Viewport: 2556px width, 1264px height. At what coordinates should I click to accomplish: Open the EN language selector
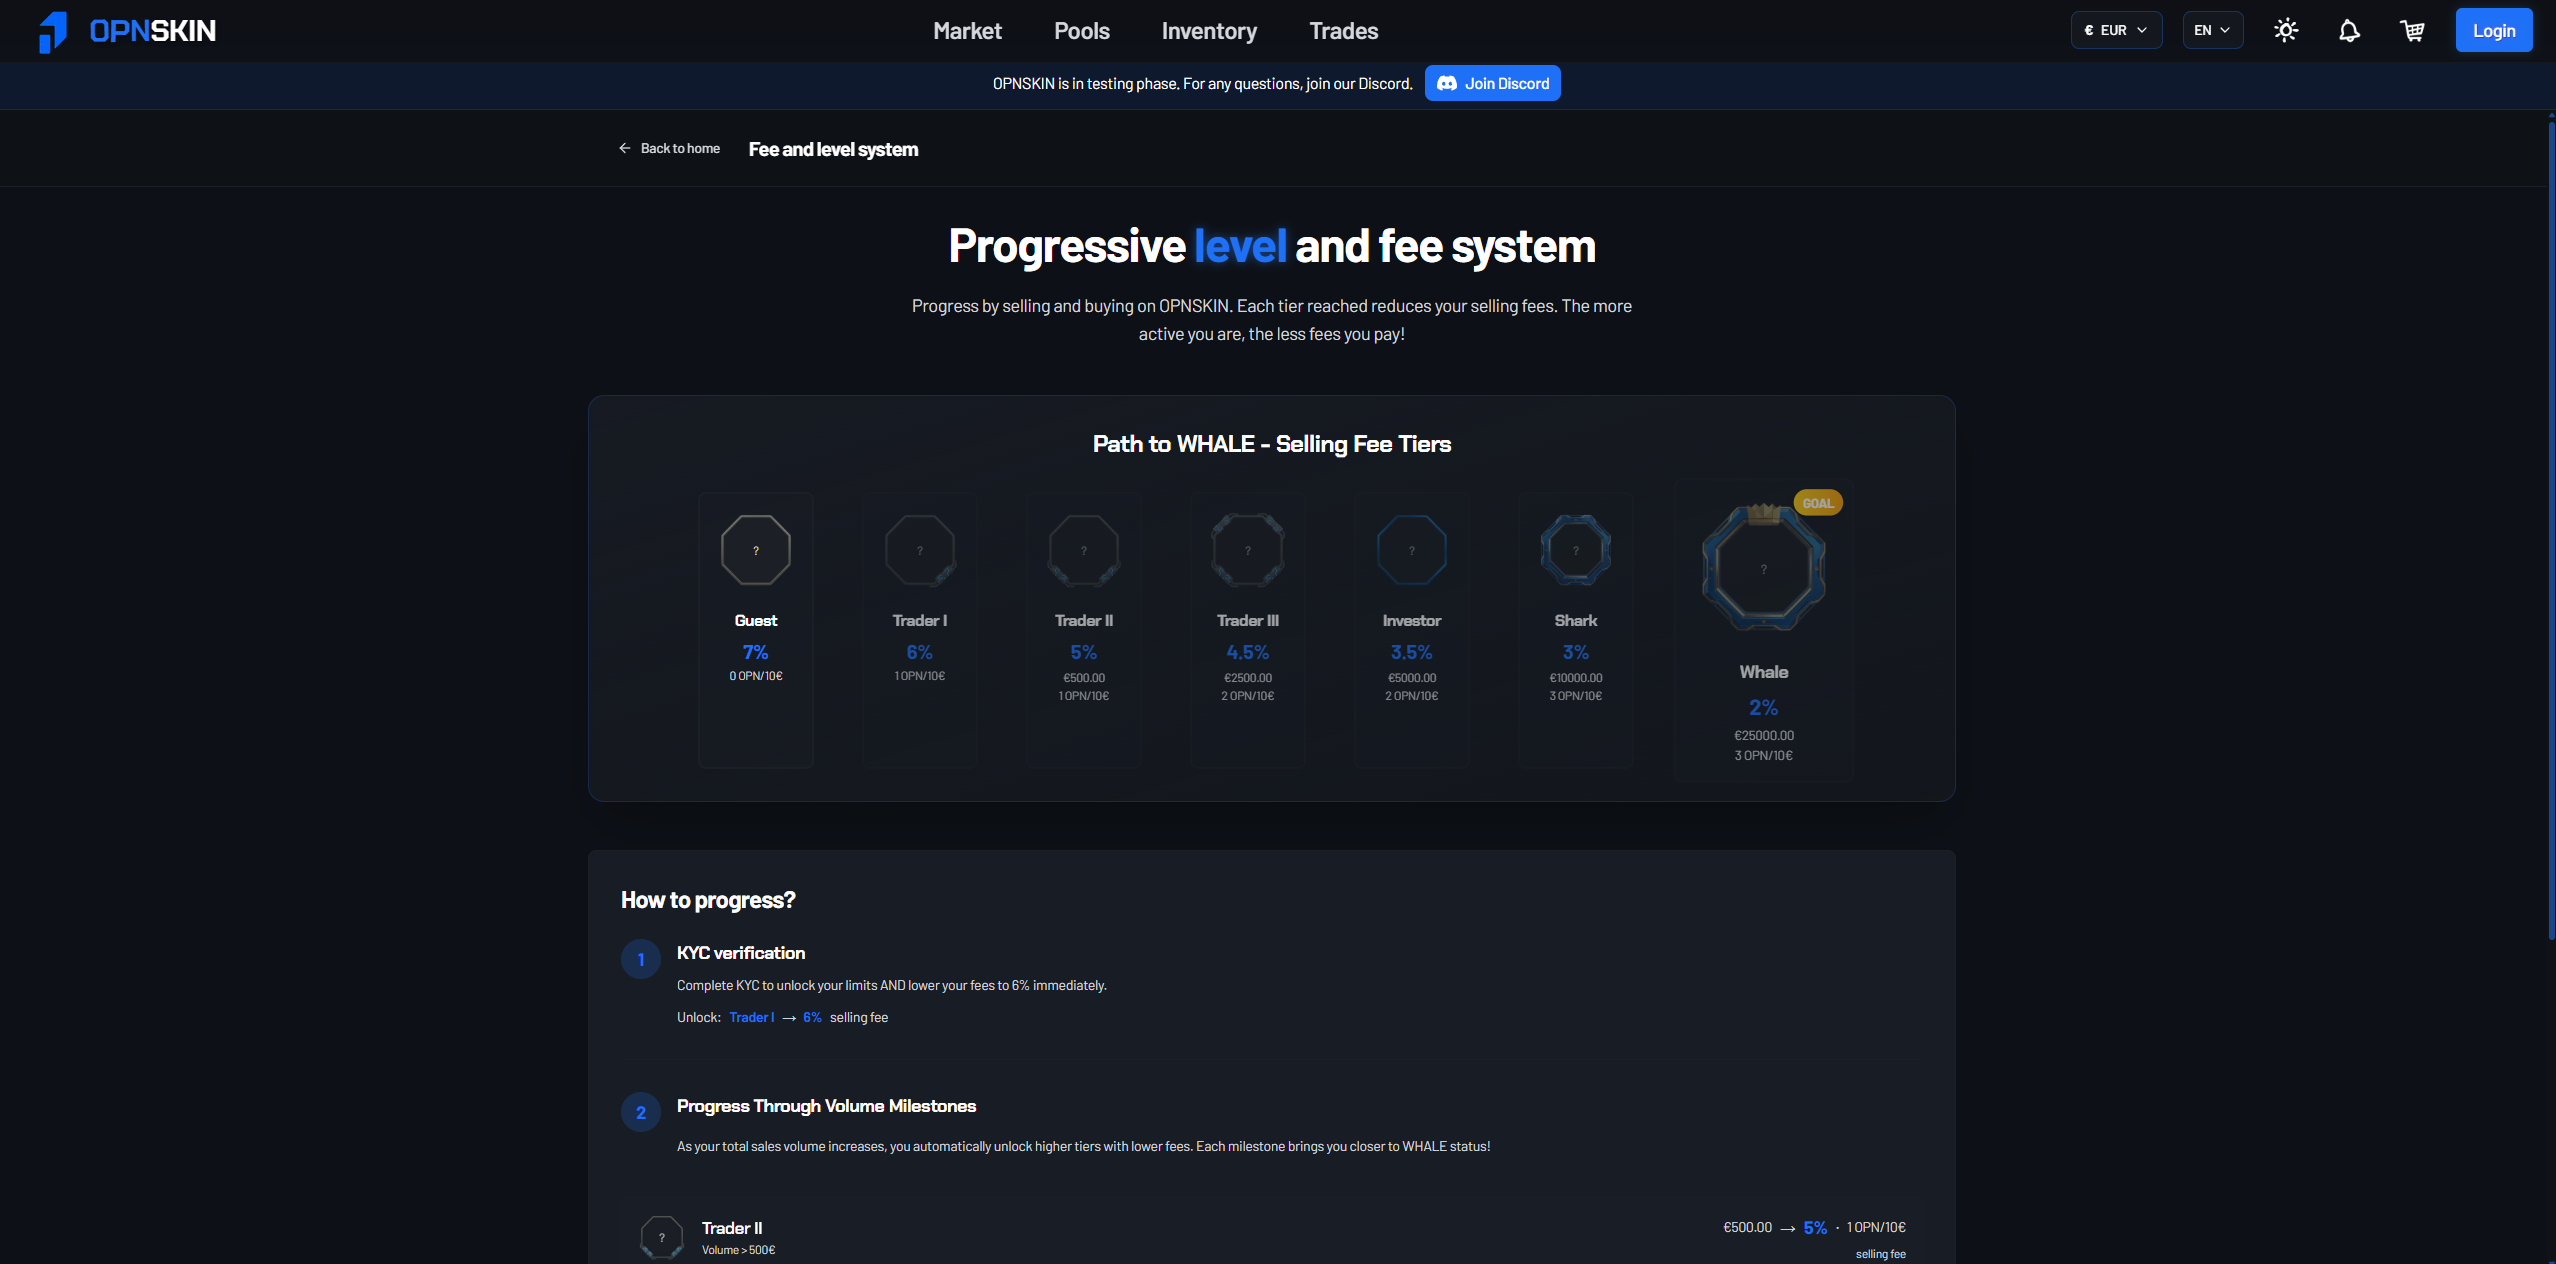[2212, 30]
